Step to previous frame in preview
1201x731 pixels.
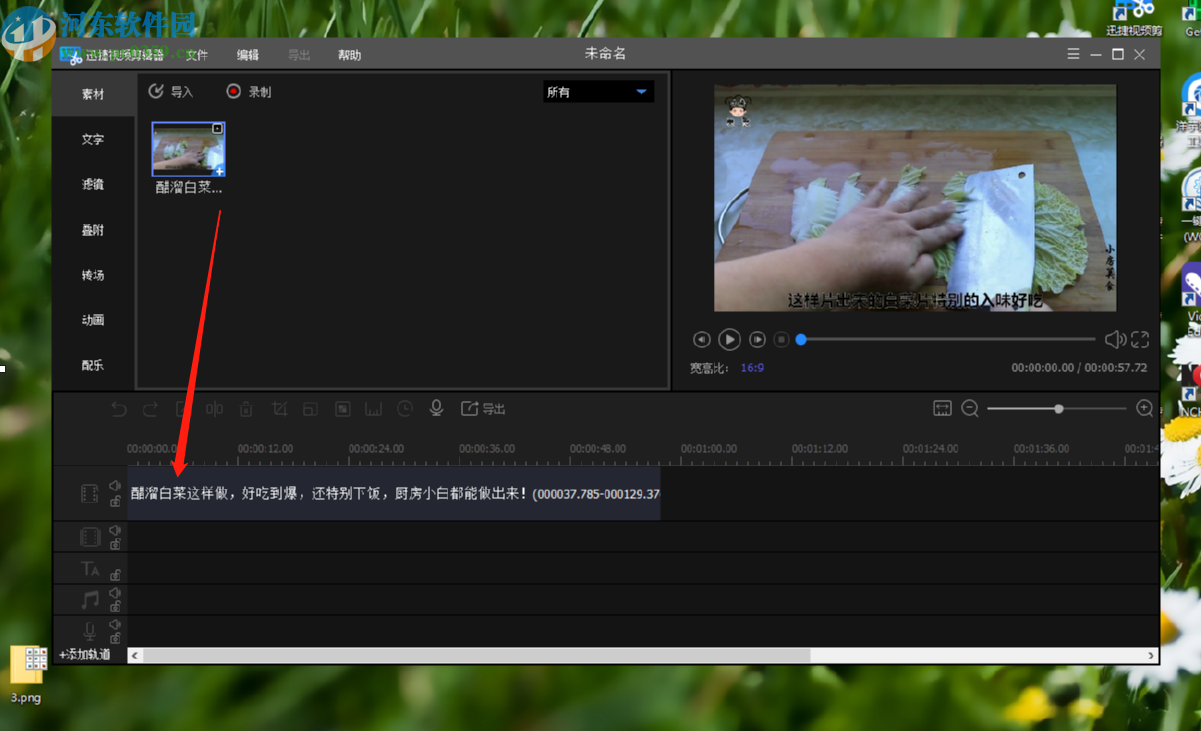[x=702, y=340]
